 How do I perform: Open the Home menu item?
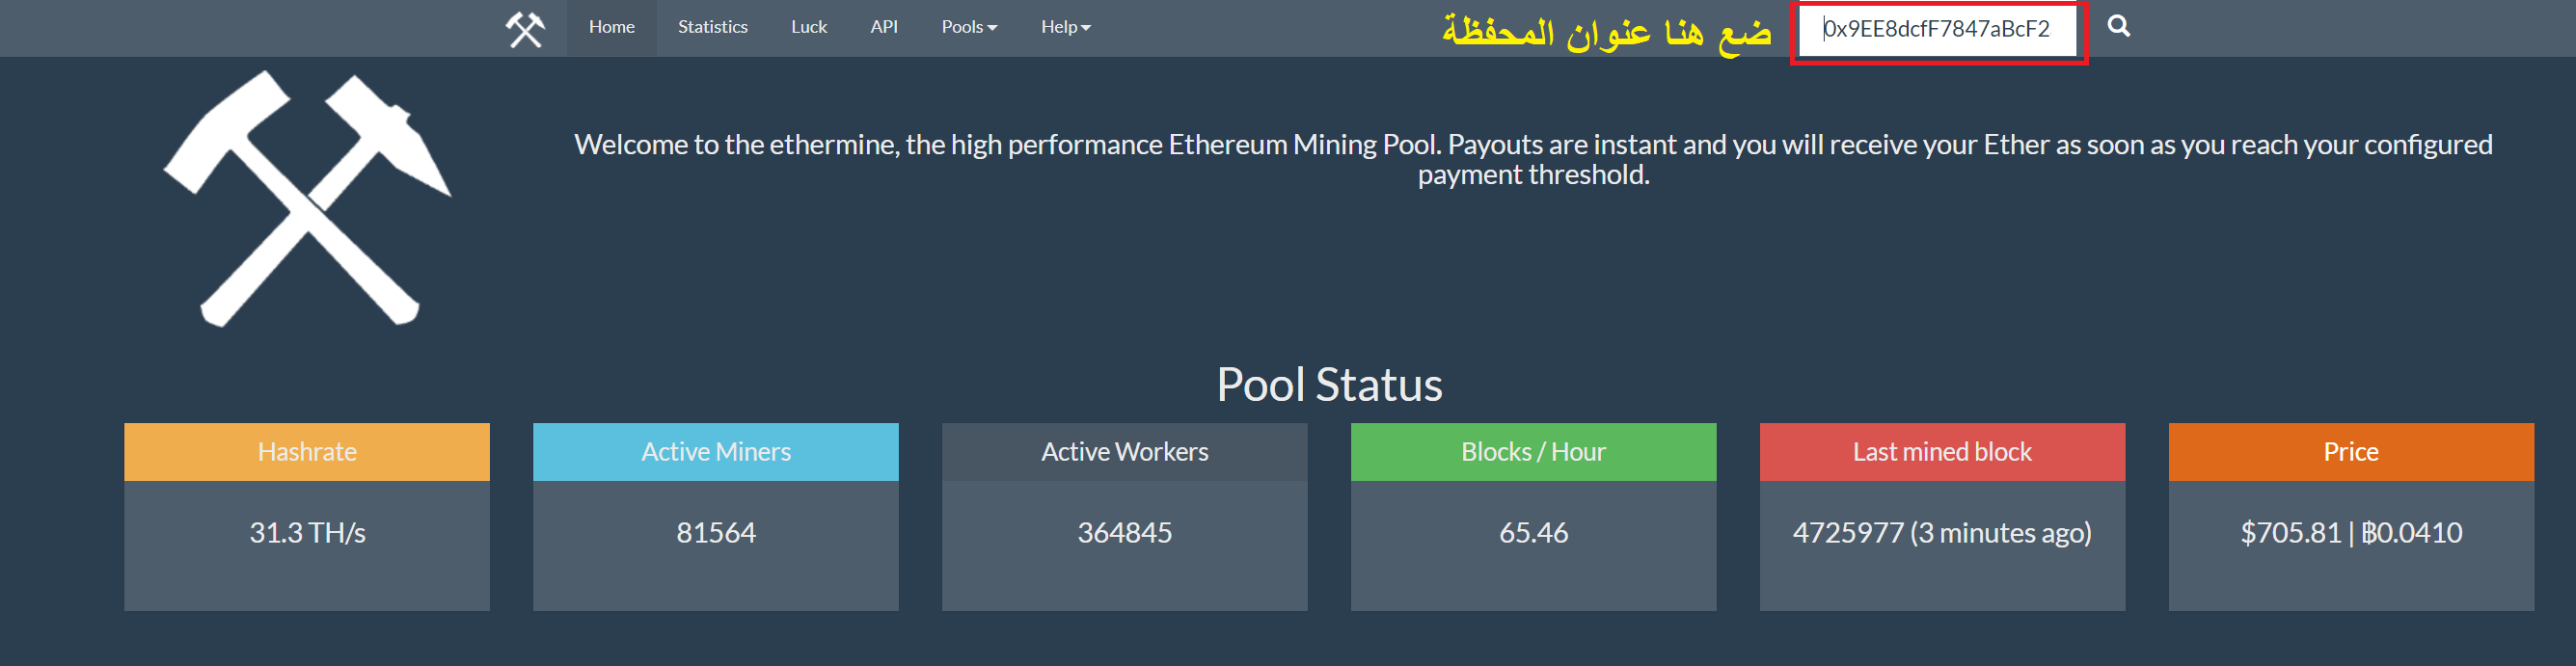point(612,27)
